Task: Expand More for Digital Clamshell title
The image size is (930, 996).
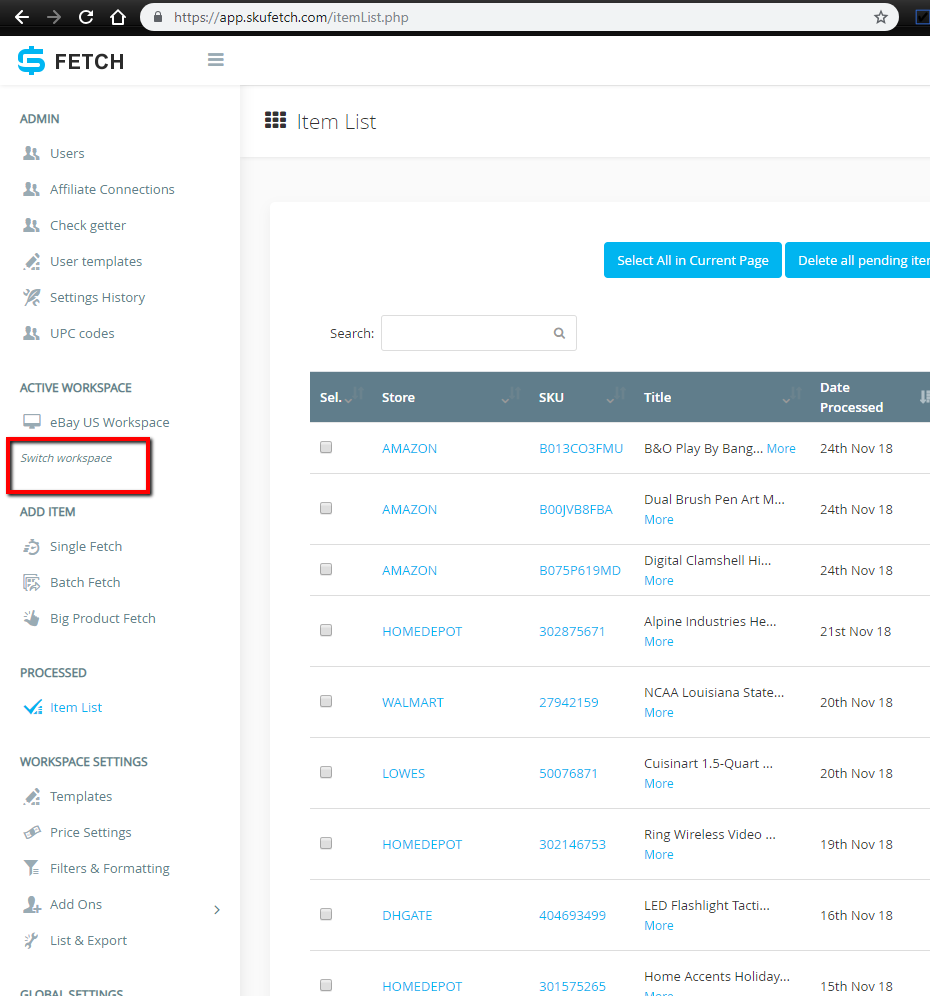Action: pyautogui.click(x=659, y=581)
